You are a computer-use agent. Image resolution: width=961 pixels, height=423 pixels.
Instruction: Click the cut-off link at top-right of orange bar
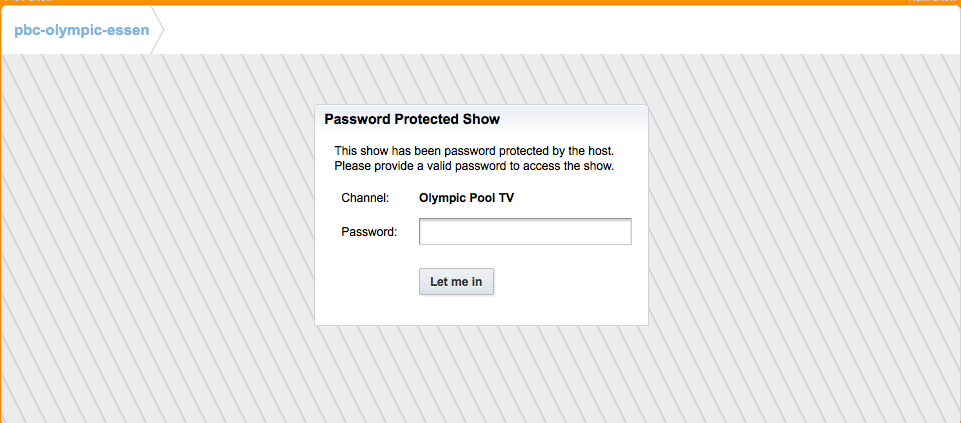point(932,1)
